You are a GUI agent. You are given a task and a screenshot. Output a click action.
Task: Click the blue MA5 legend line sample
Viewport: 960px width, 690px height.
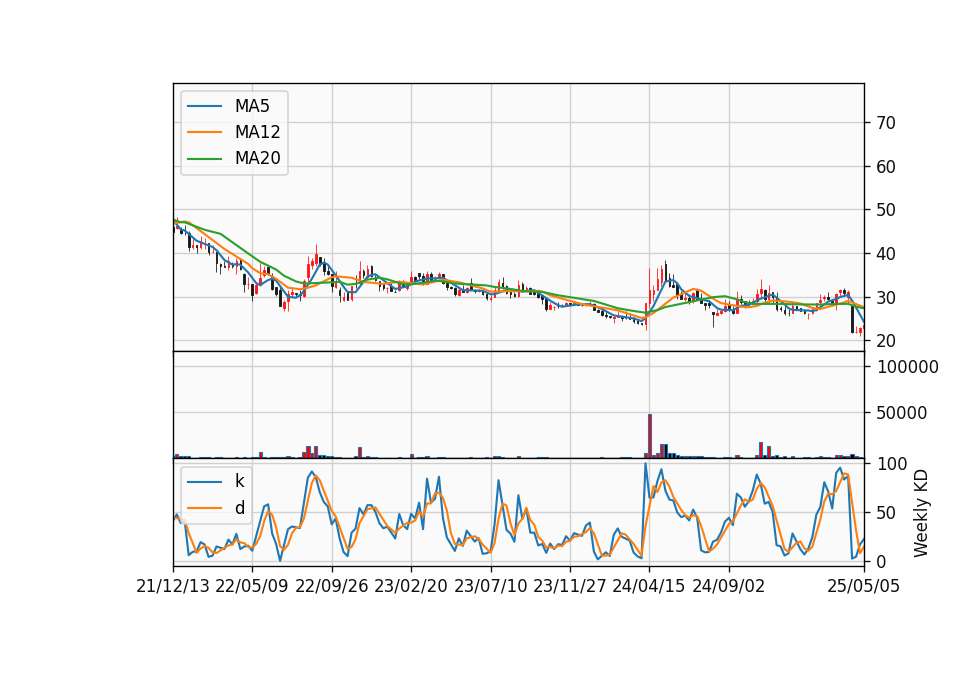pos(204,106)
